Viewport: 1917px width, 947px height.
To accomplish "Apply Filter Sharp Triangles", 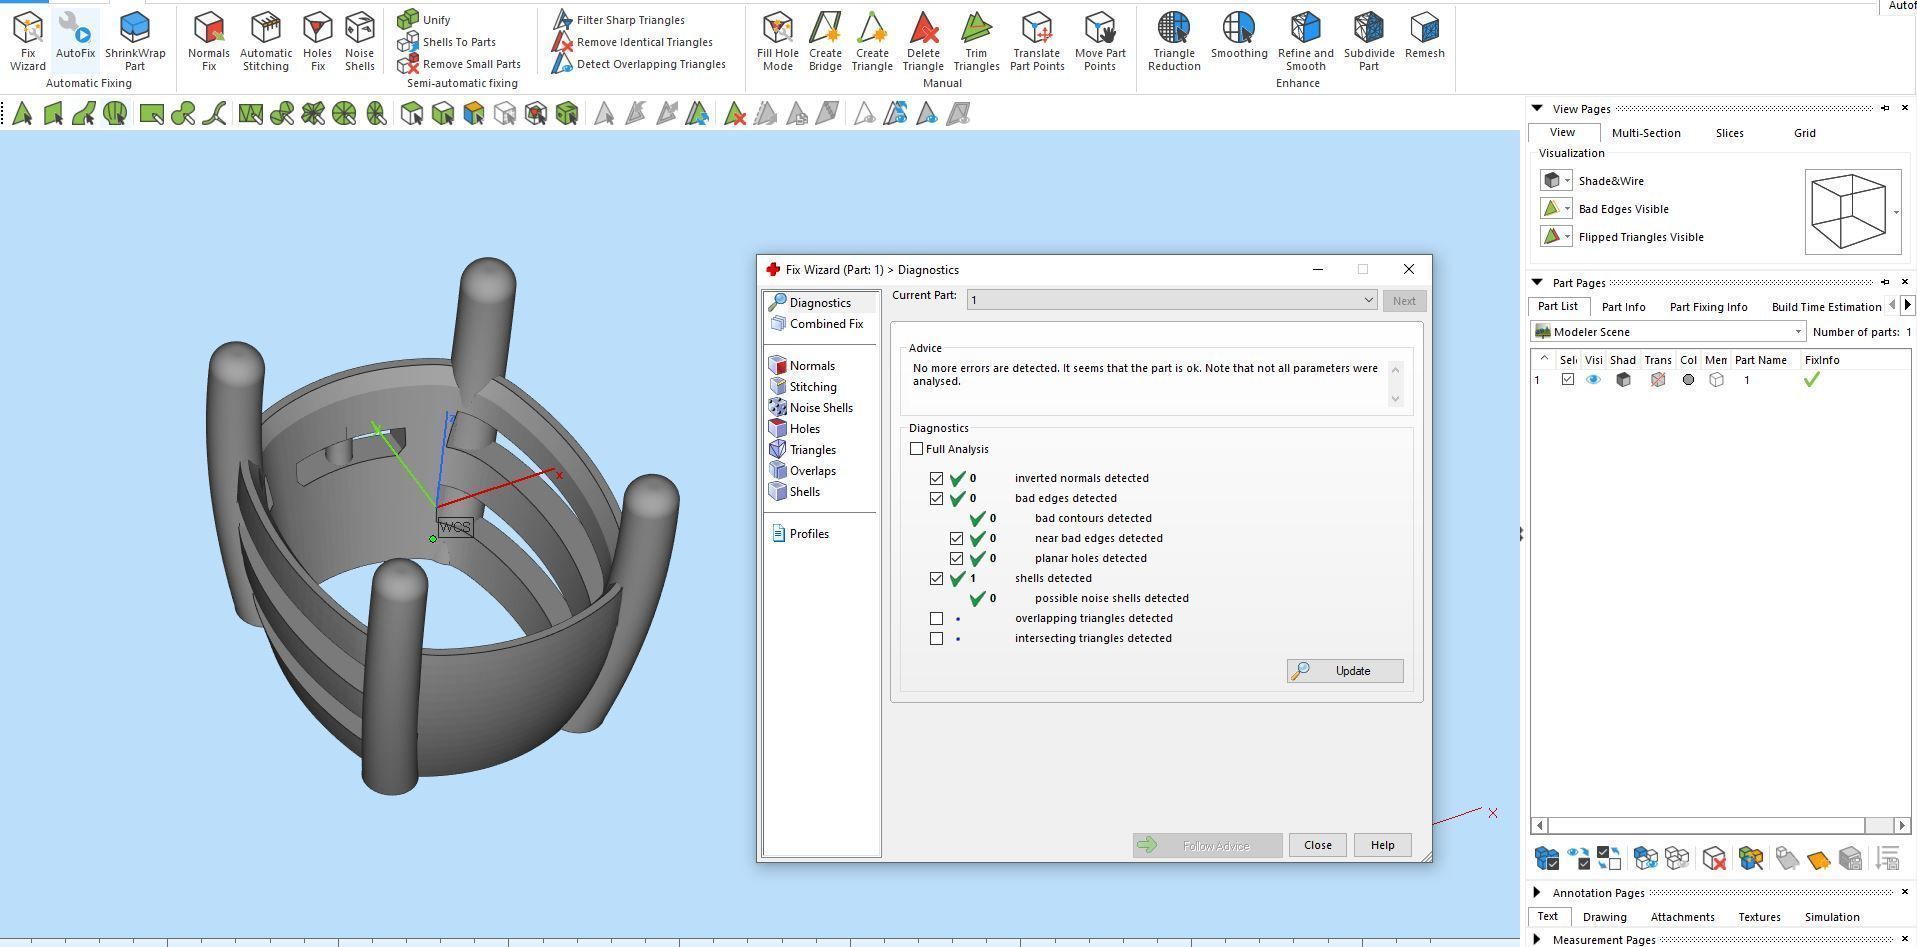I will (x=619, y=19).
